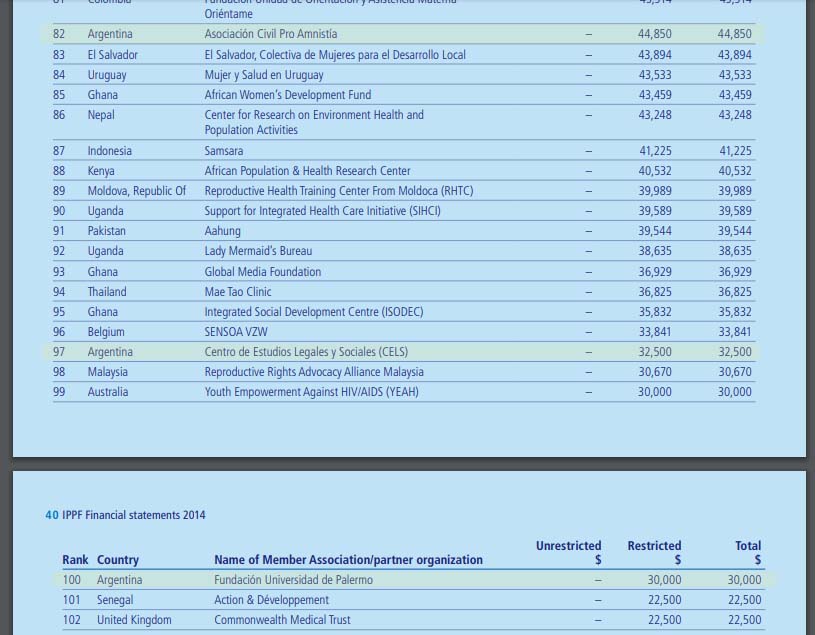815x635 pixels.
Task: Click the Global Media Foundation name
Action: coord(262,272)
